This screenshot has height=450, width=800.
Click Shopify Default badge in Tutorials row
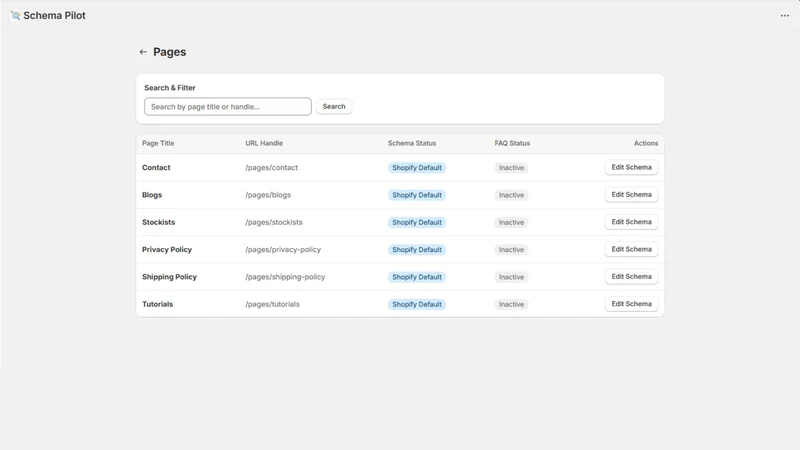pyautogui.click(x=417, y=304)
